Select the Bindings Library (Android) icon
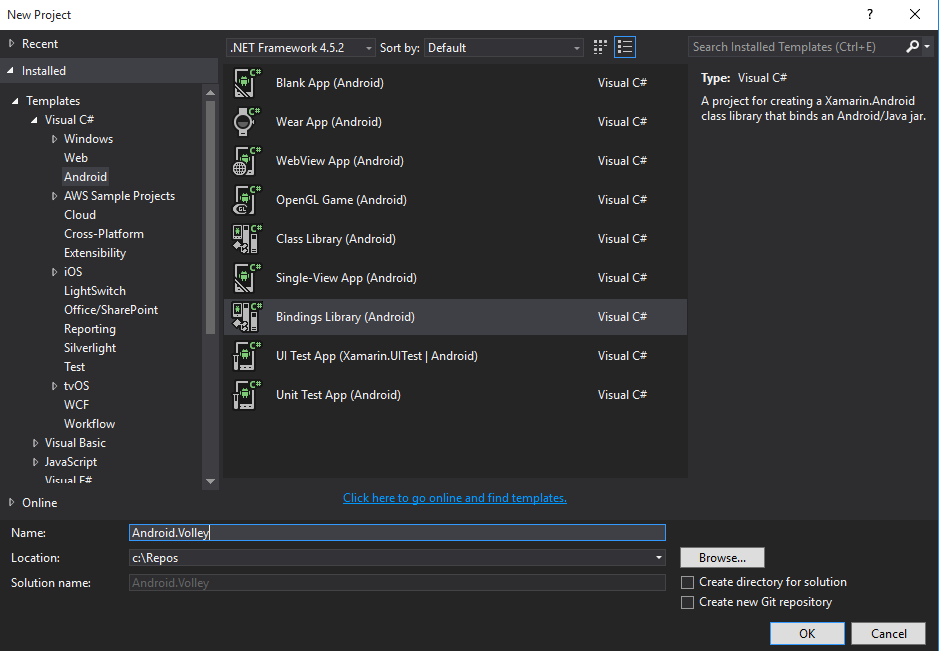Screen dimensions: 939x651 [247, 316]
